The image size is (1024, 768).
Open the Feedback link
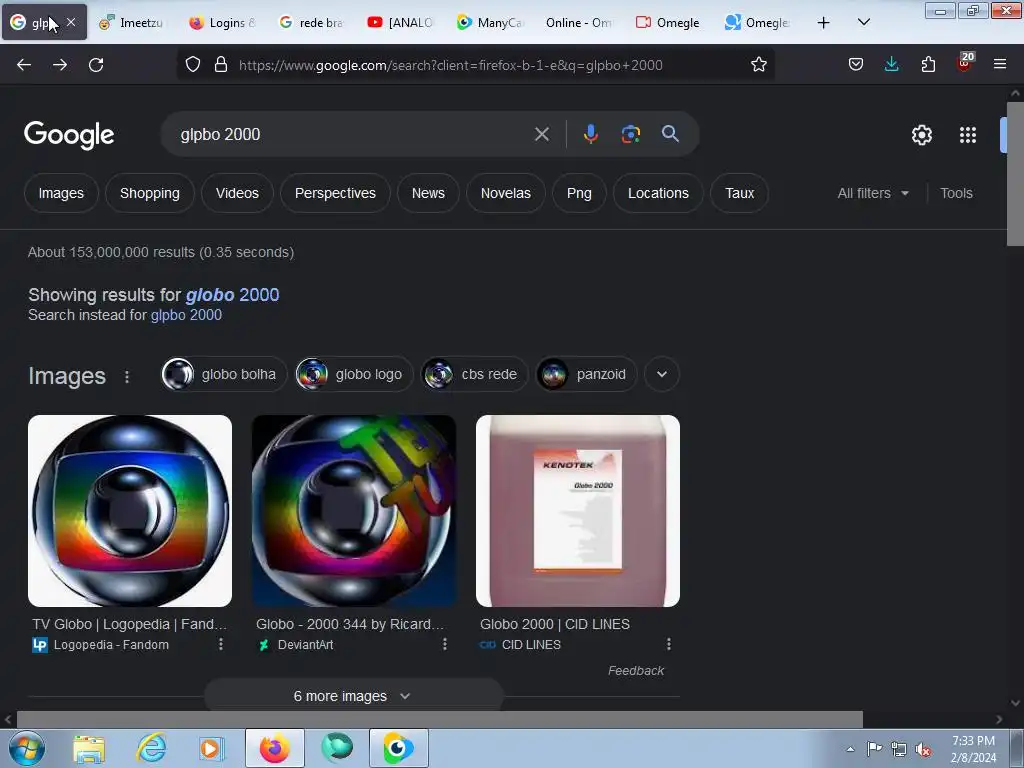[635, 671]
